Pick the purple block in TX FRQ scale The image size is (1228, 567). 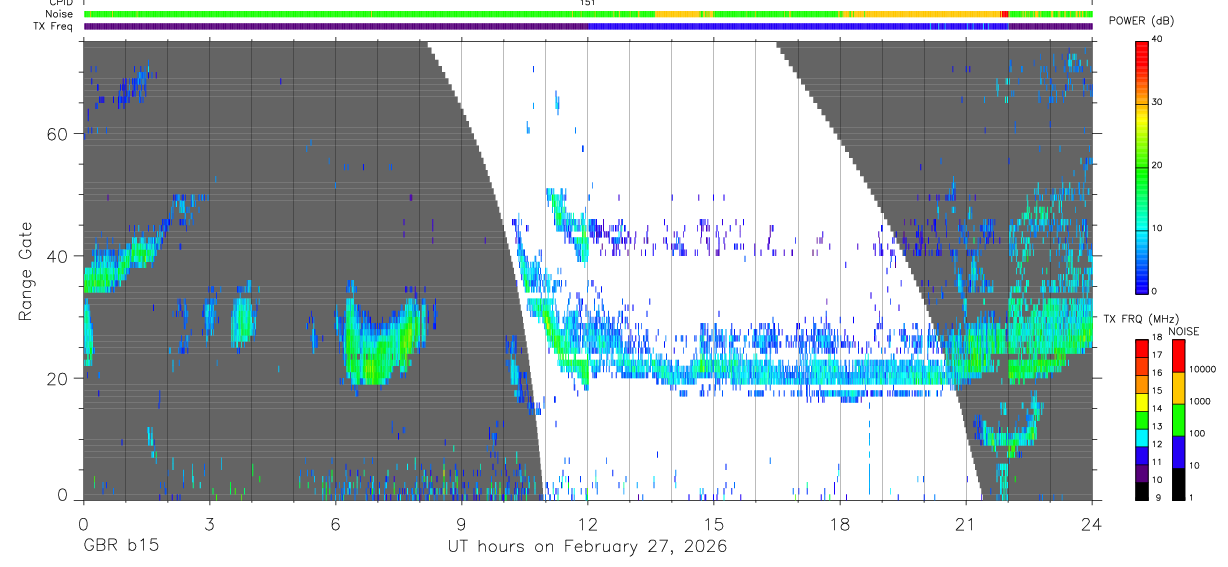click(x=1142, y=473)
